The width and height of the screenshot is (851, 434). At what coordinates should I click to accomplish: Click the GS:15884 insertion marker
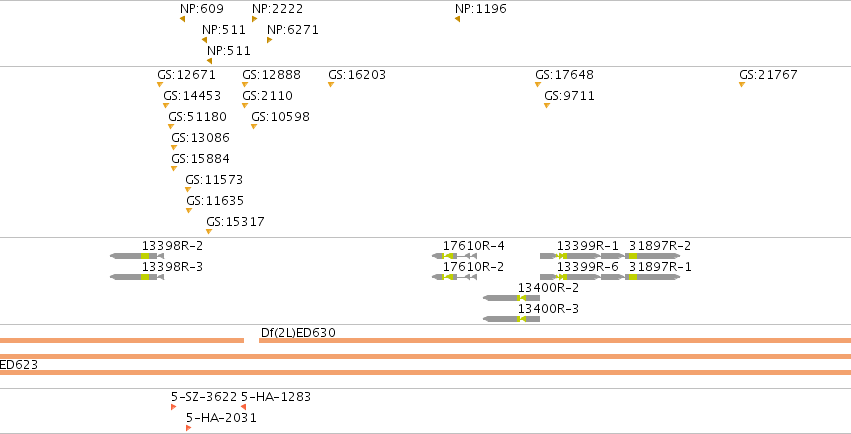(x=174, y=169)
